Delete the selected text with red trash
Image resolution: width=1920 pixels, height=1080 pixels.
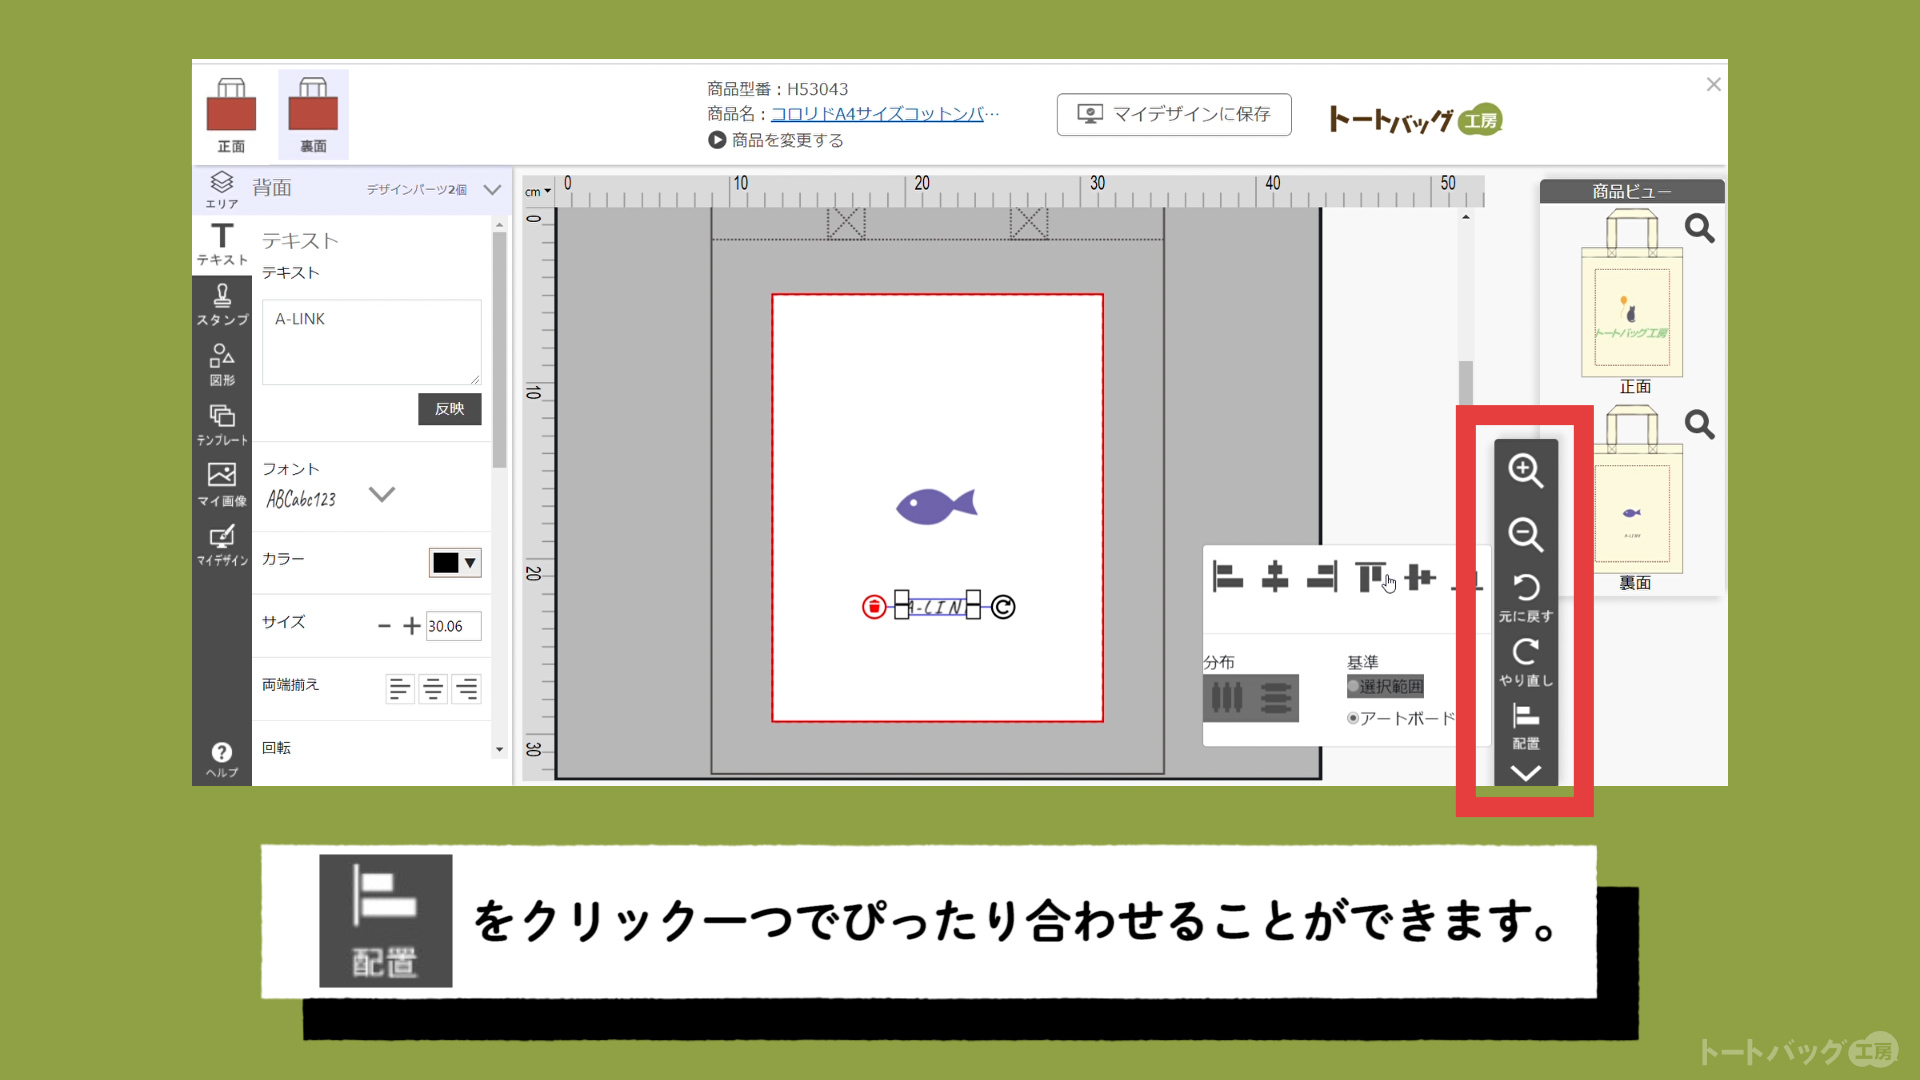pyautogui.click(x=874, y=607)
